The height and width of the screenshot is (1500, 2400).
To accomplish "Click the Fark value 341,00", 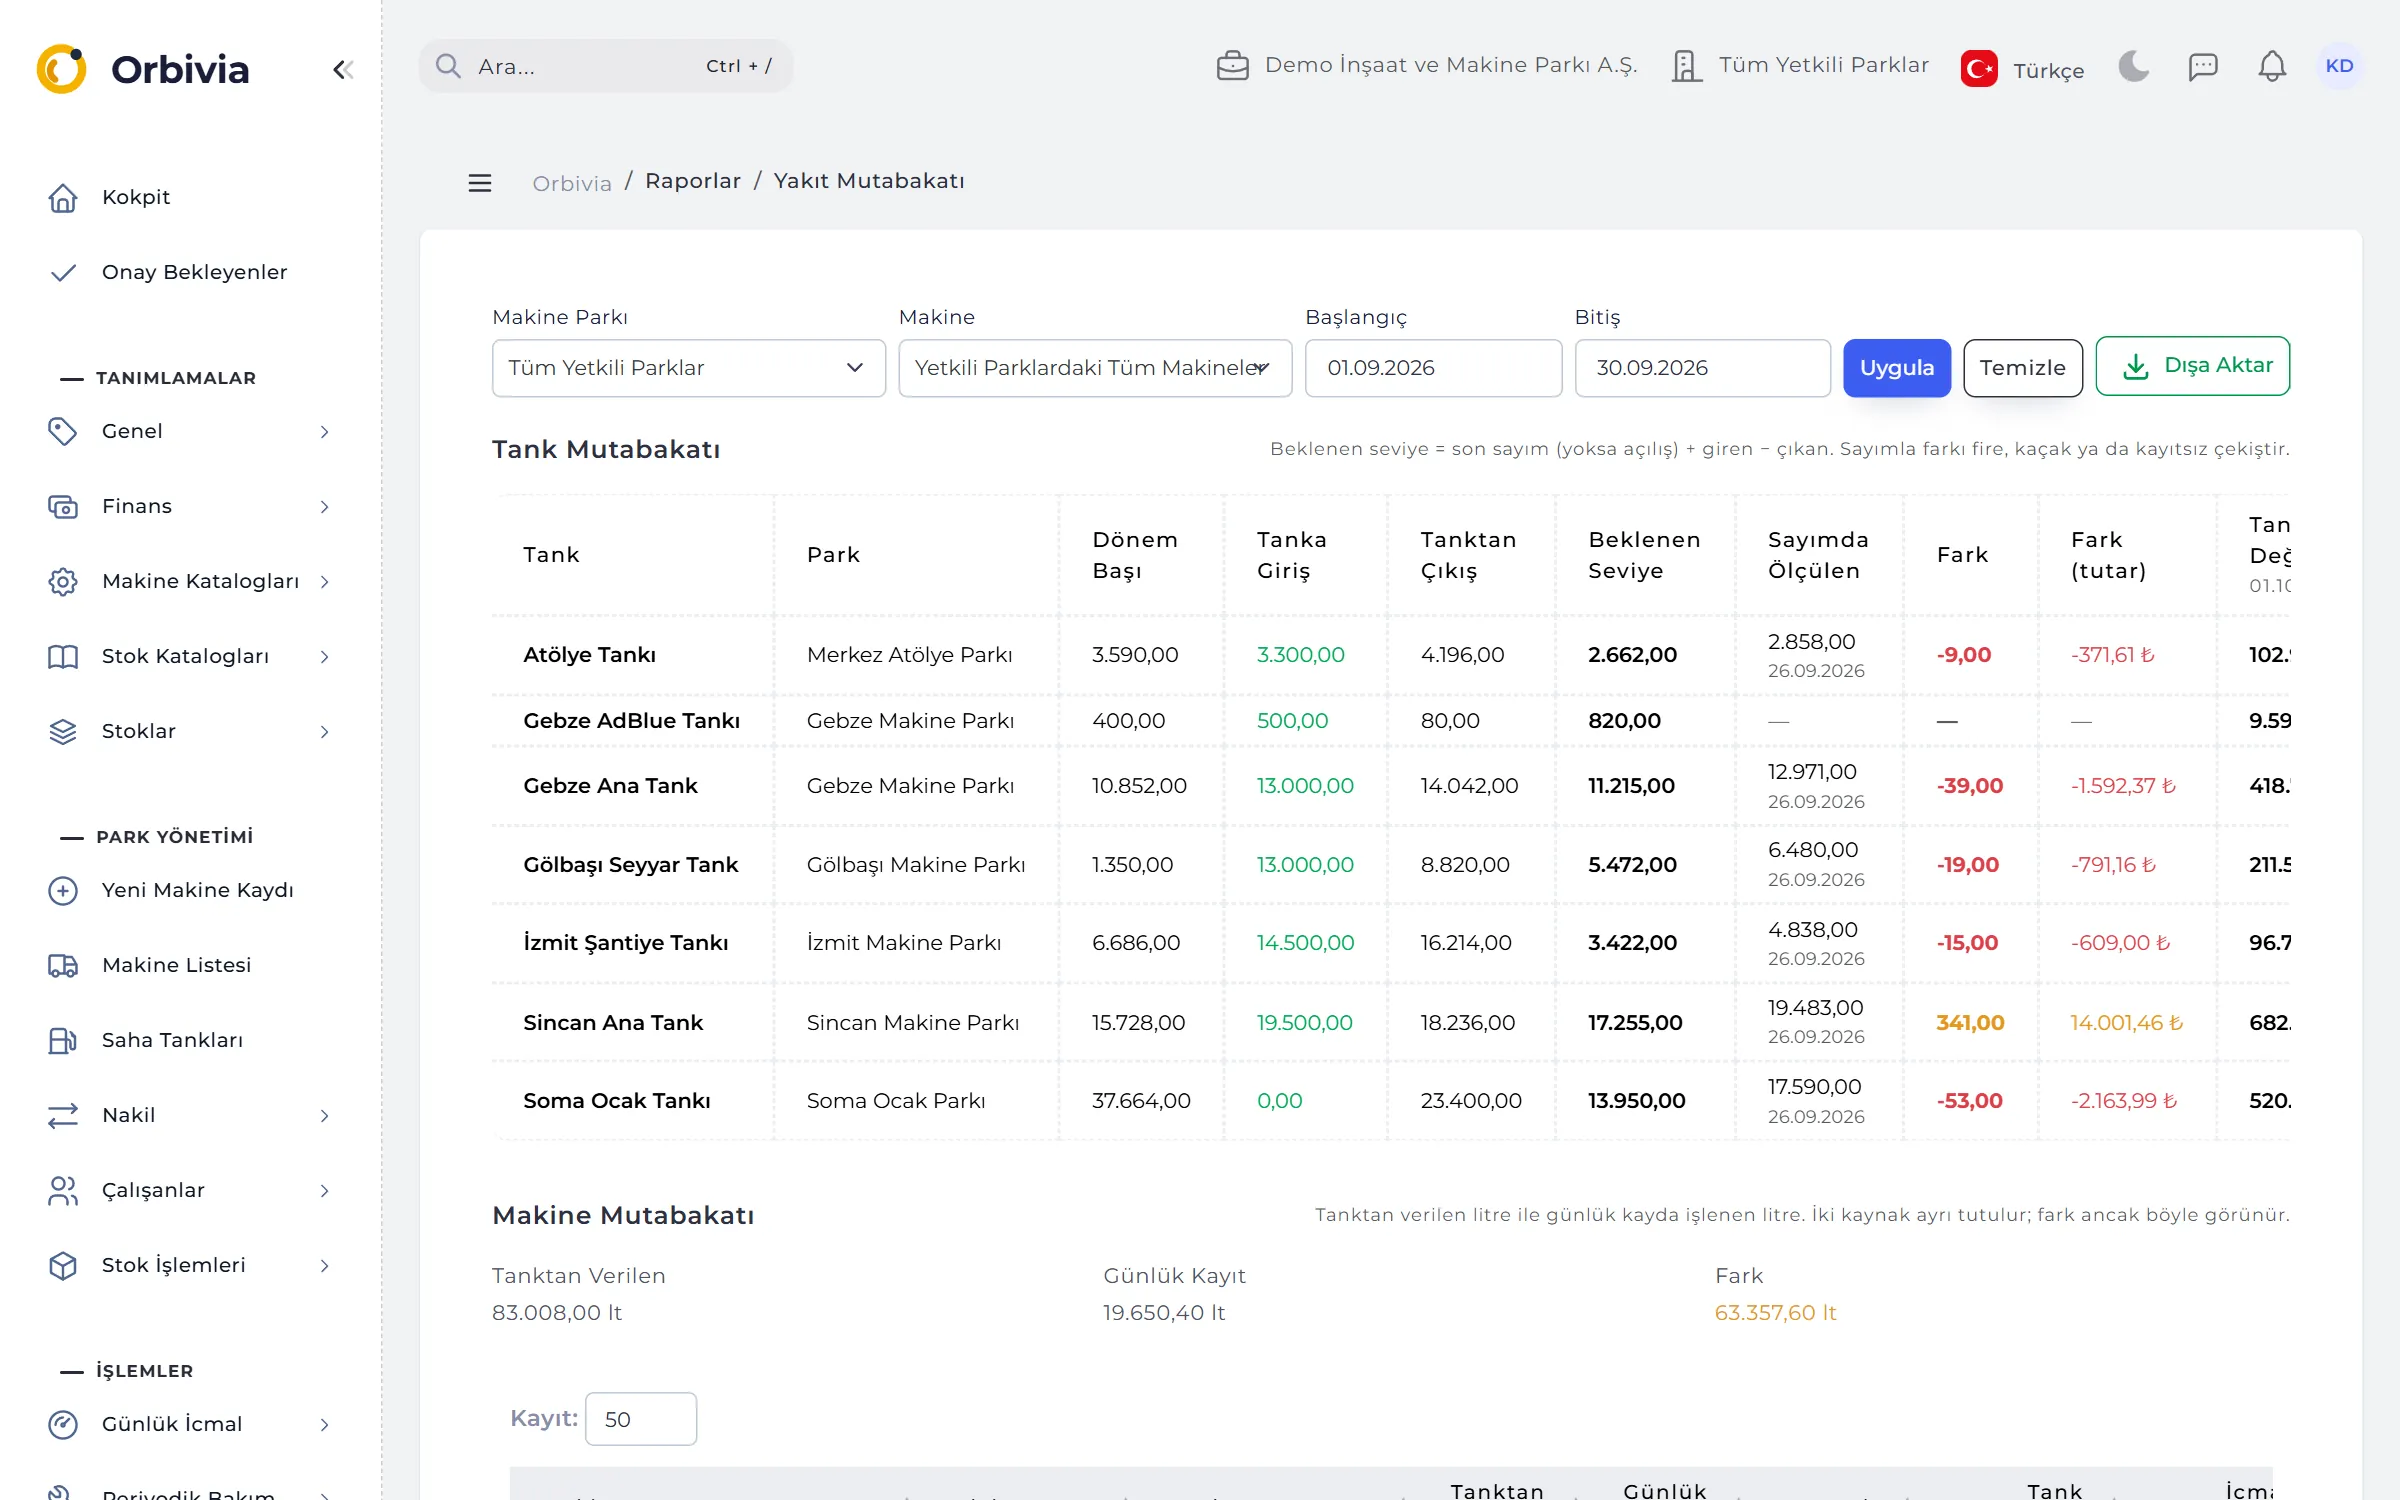I will point(1970,1023).
